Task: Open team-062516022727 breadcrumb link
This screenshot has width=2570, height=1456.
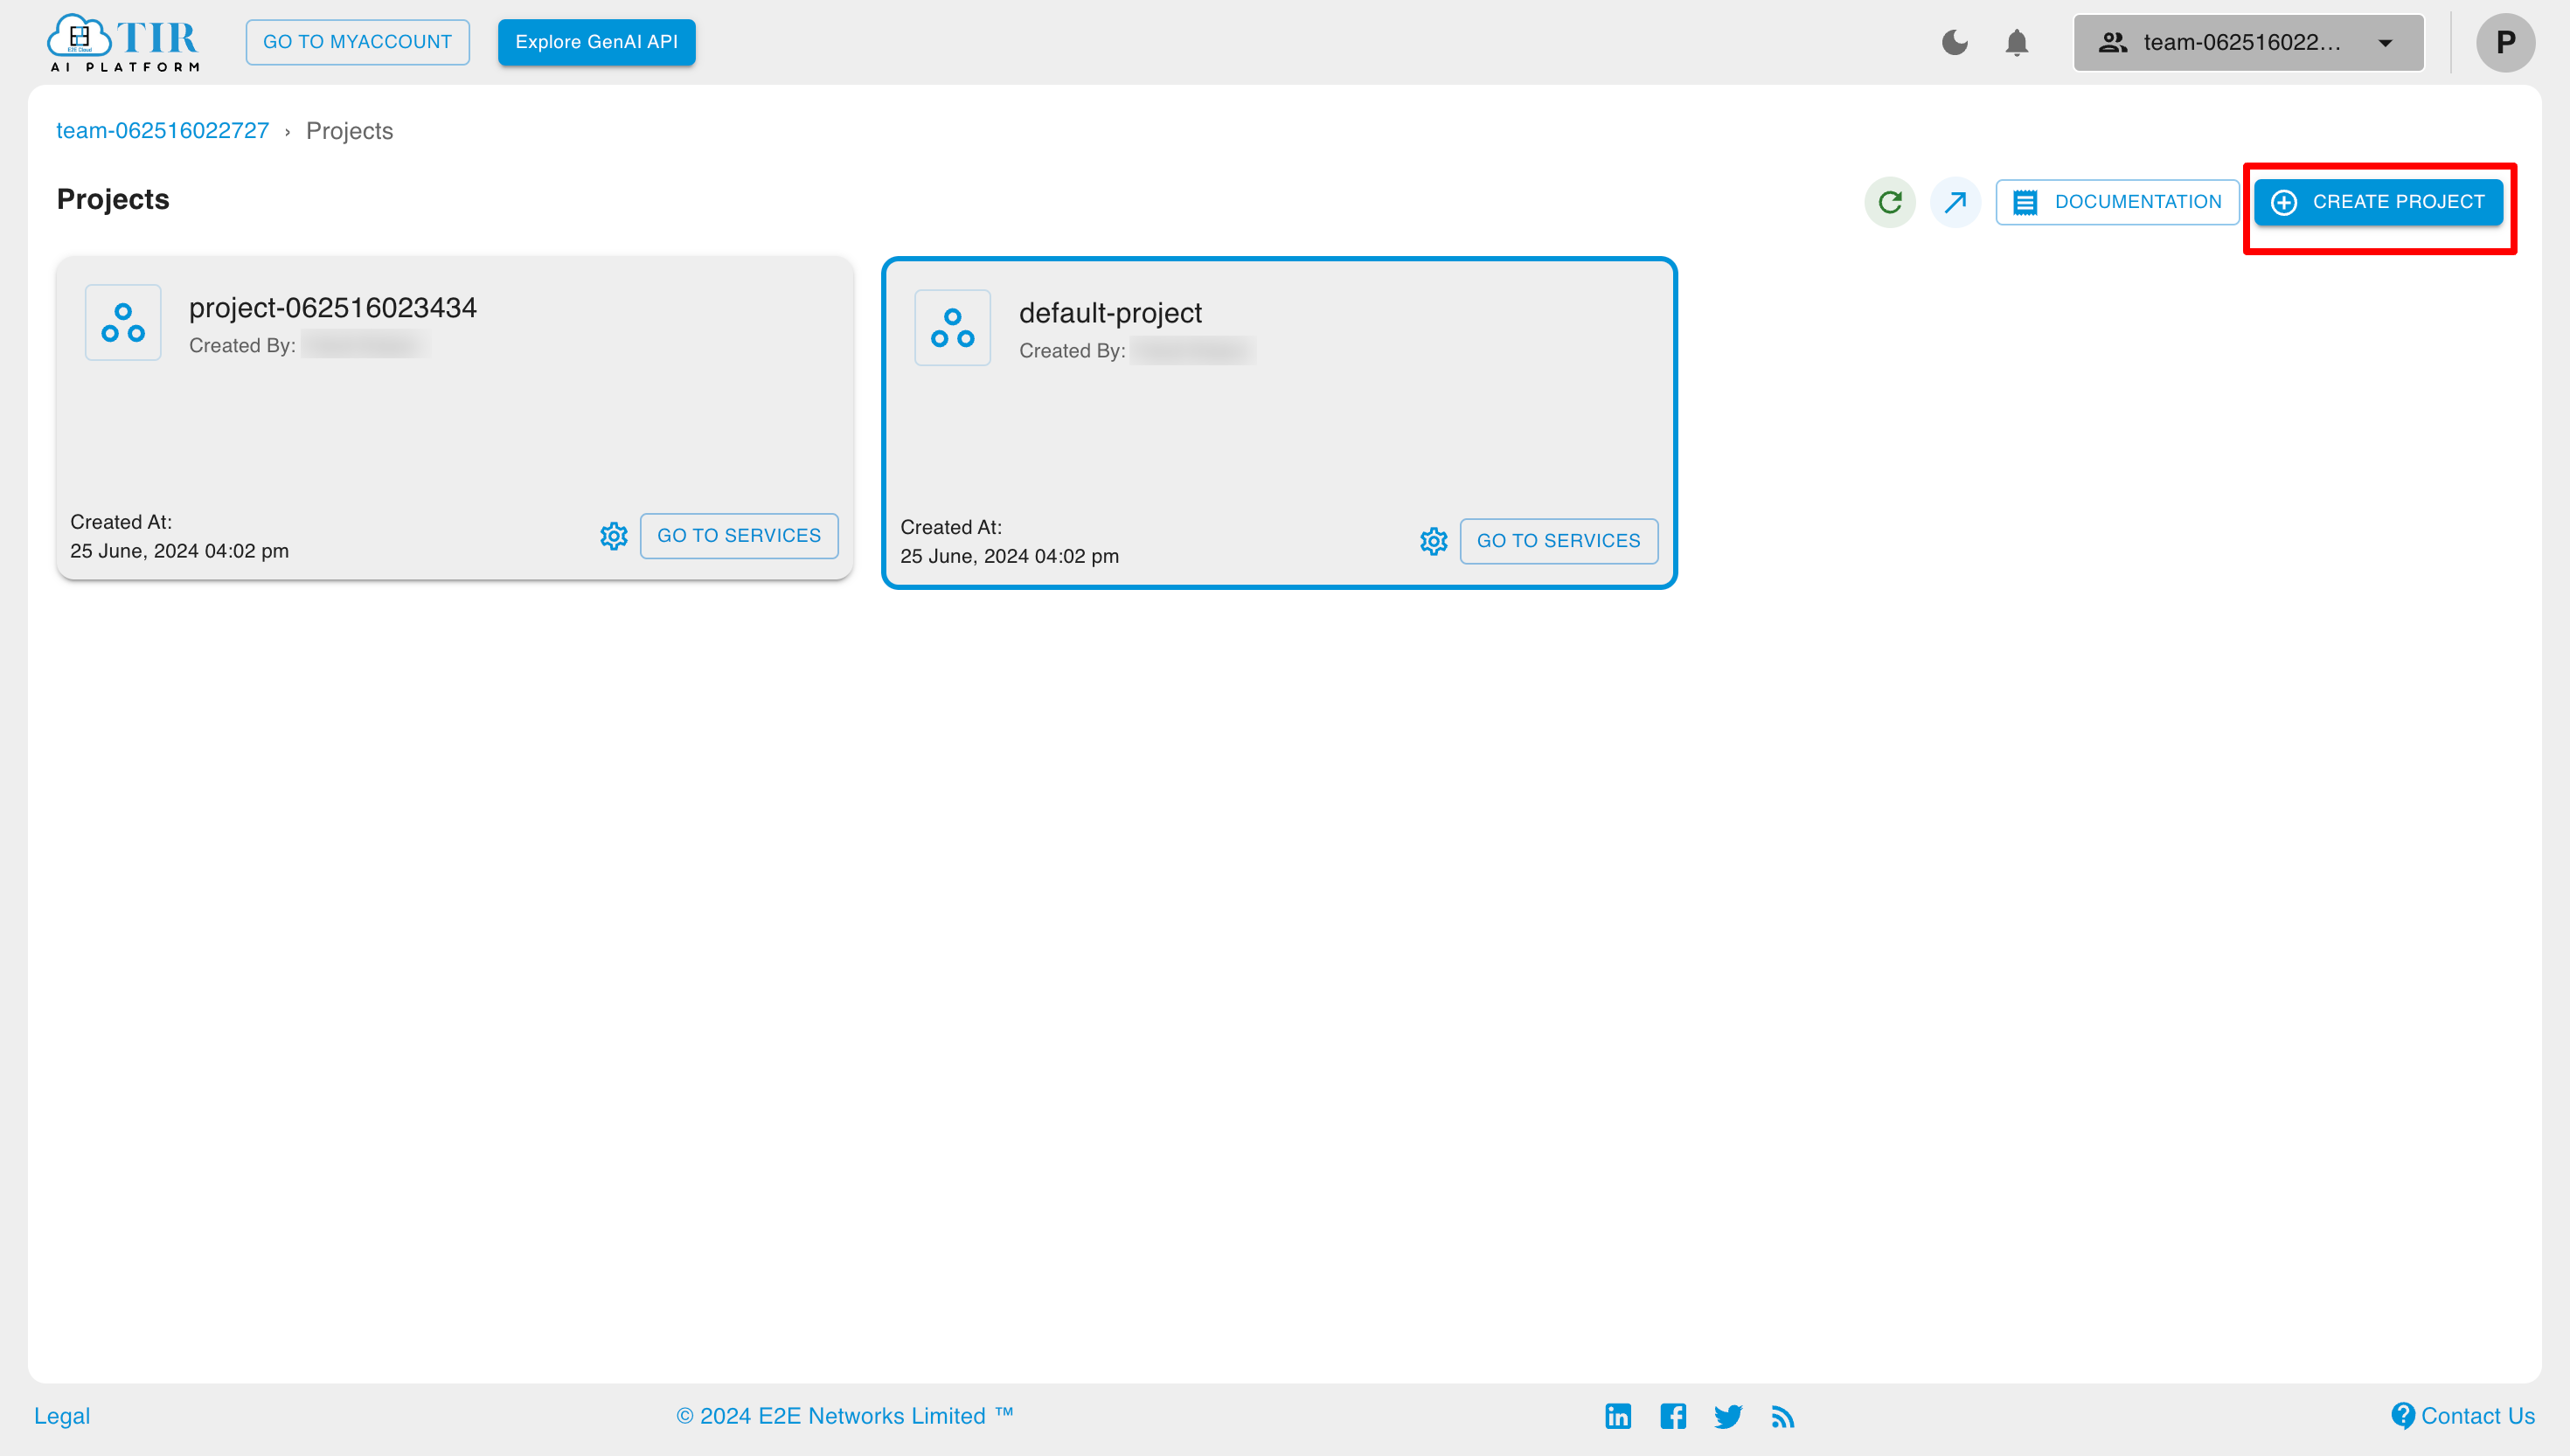Action: 162,131
